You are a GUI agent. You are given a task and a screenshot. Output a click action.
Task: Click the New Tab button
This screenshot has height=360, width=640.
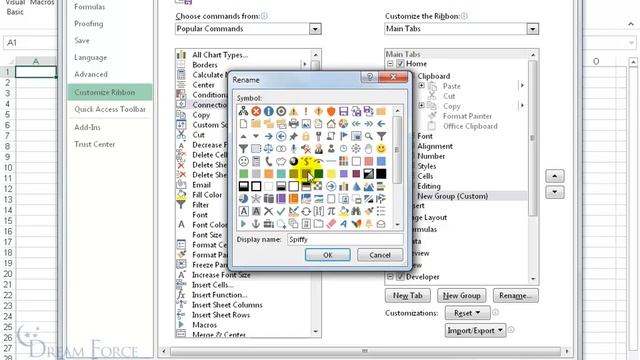[x=407, y=296]
